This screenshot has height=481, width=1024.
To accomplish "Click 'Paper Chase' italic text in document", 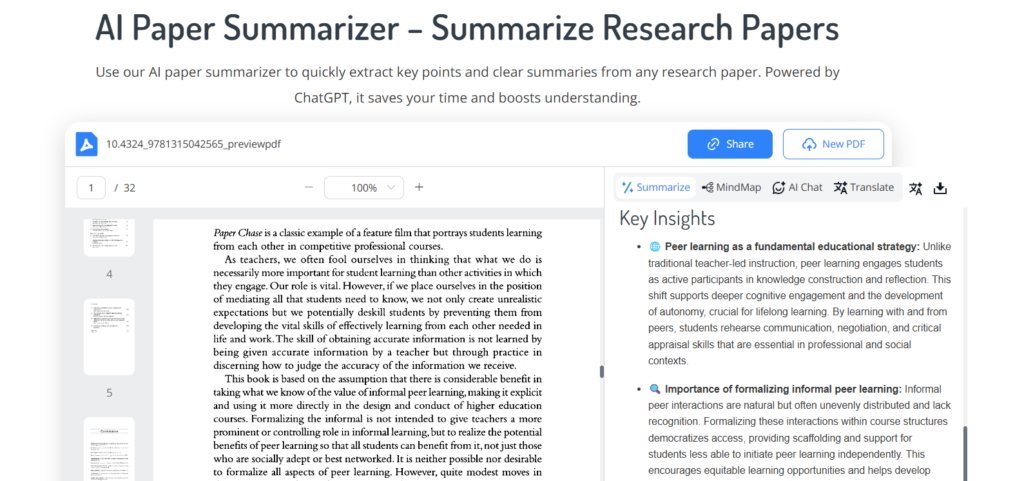I will pos(238,233).
